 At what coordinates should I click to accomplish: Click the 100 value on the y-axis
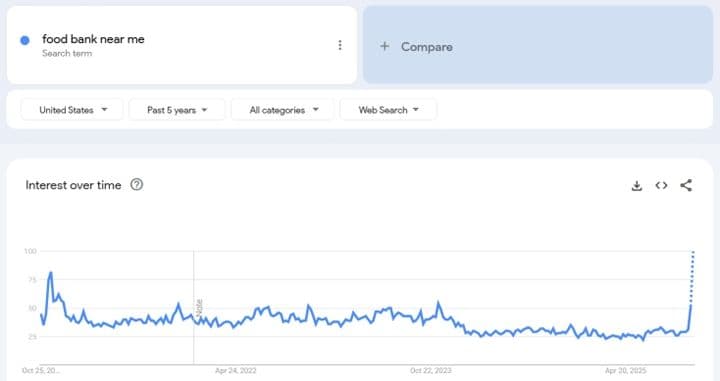click(x=30, y=251)
